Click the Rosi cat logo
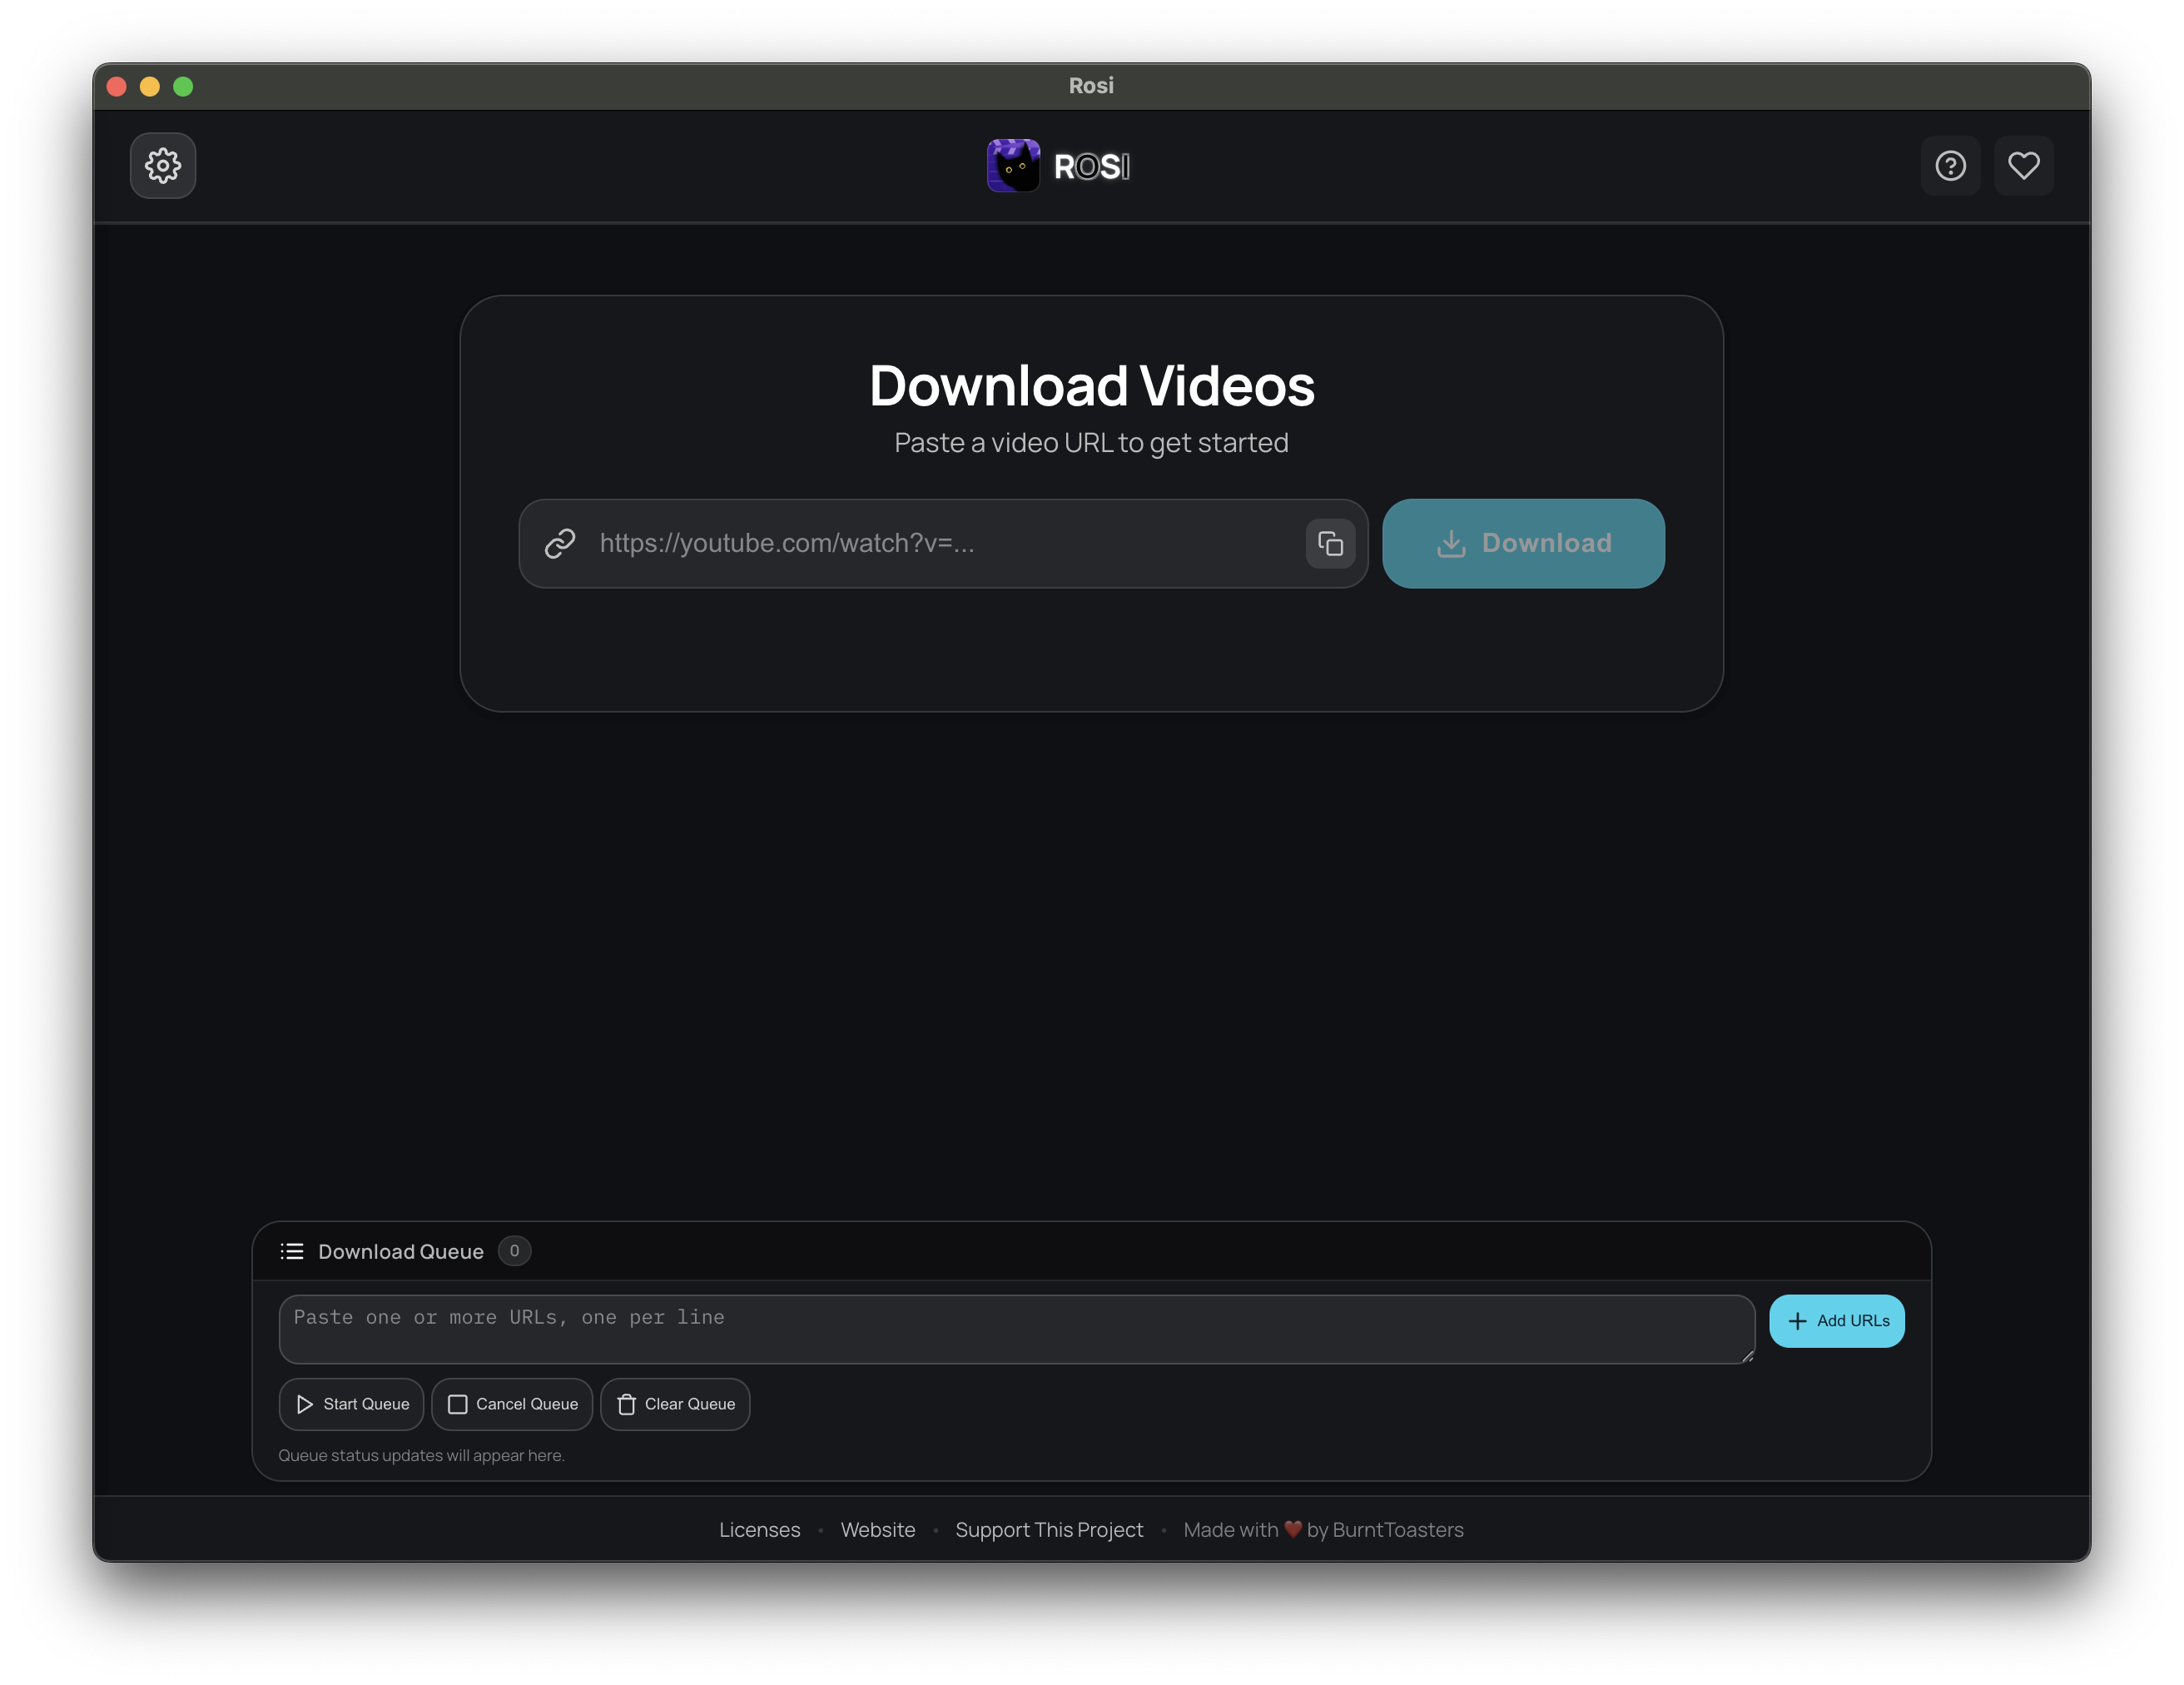Screen dimensions: 2184x1685 pos(1013,166)
